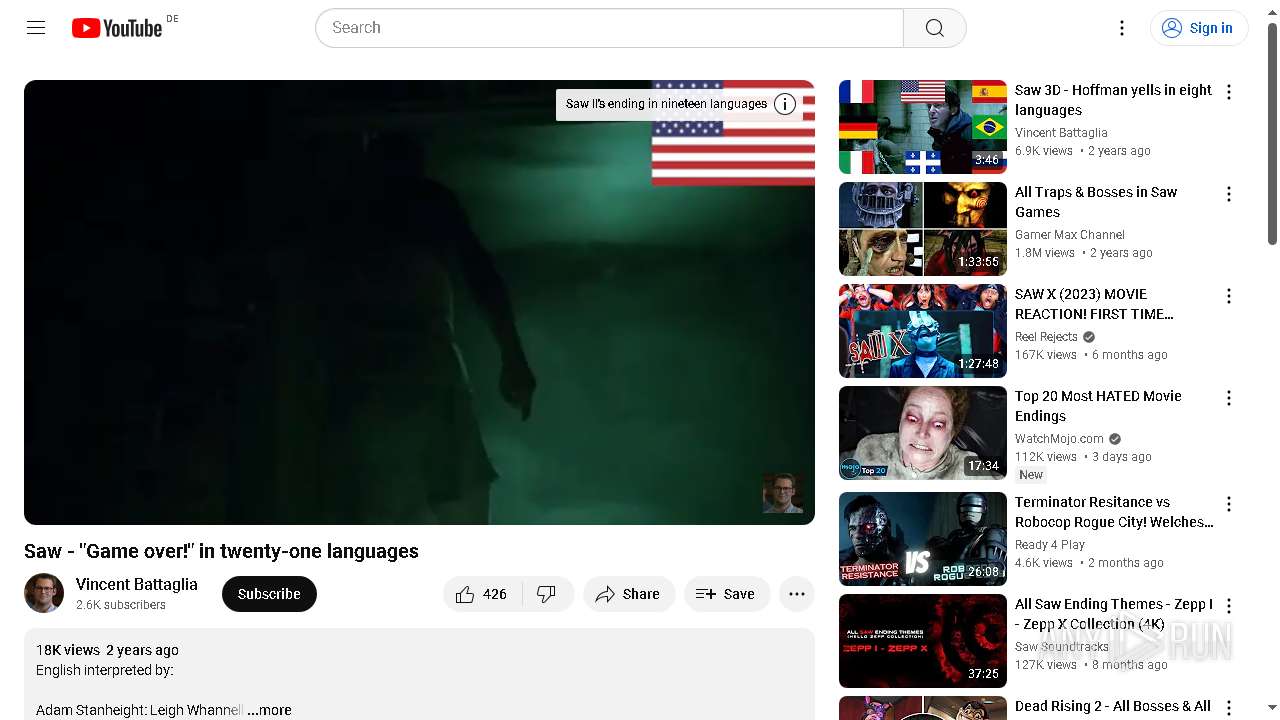Open SAW X (2023) MOVIE REACTION title
This screenshot has width=1280, height=720.
[x=1094, y=304]
